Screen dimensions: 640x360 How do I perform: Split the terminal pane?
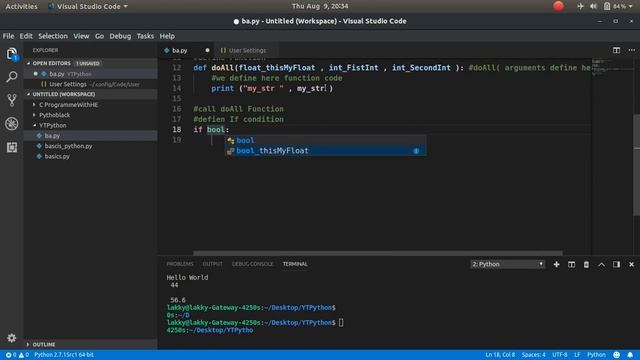pos(571,264)
